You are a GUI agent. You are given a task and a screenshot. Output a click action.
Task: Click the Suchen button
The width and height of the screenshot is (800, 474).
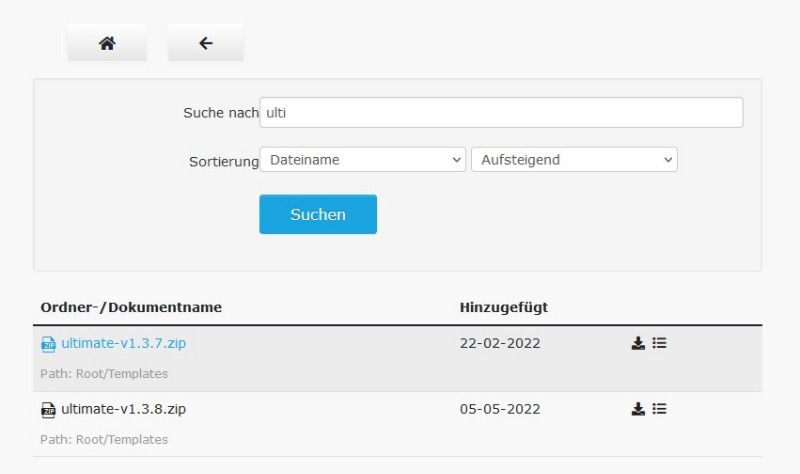click(x=318, y=214)
